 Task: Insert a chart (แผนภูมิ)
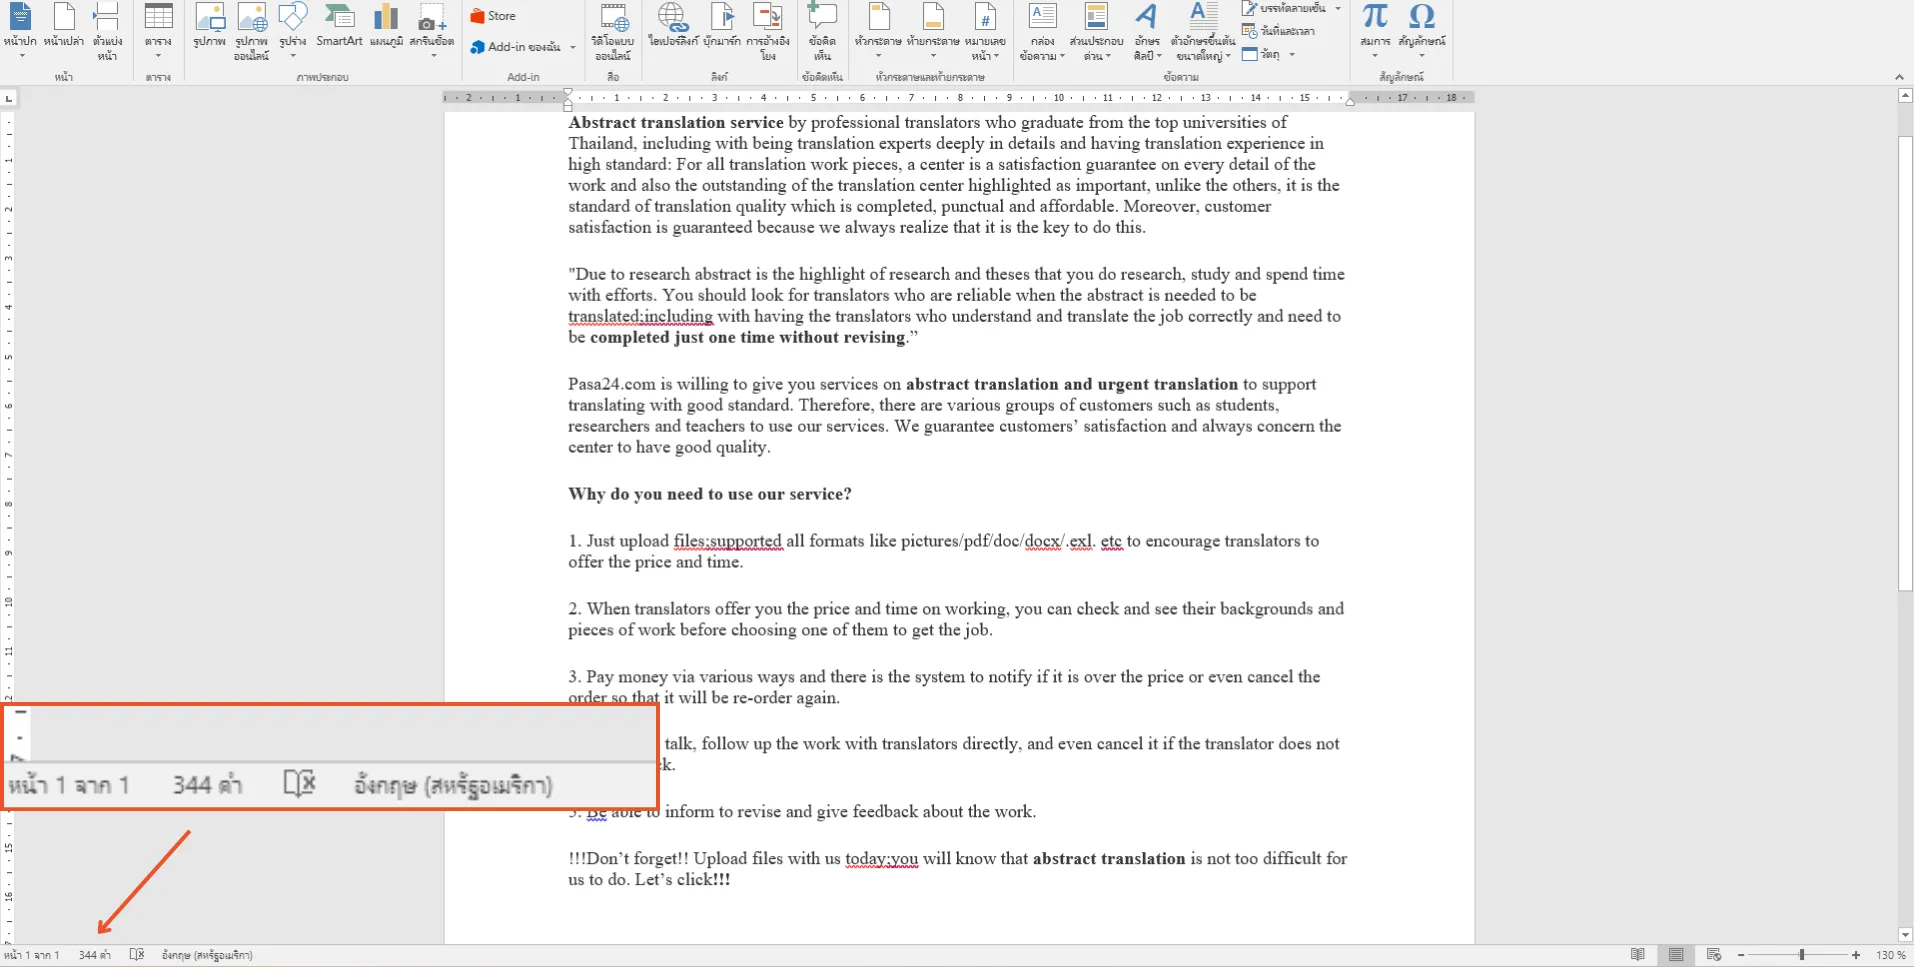click(386, 26)
